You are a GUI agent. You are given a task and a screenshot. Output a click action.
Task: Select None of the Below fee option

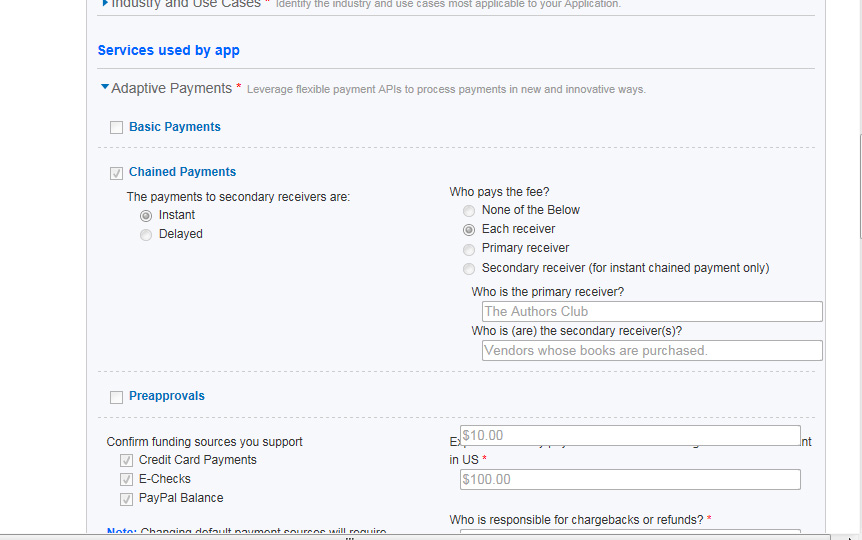tap(469, 211)
